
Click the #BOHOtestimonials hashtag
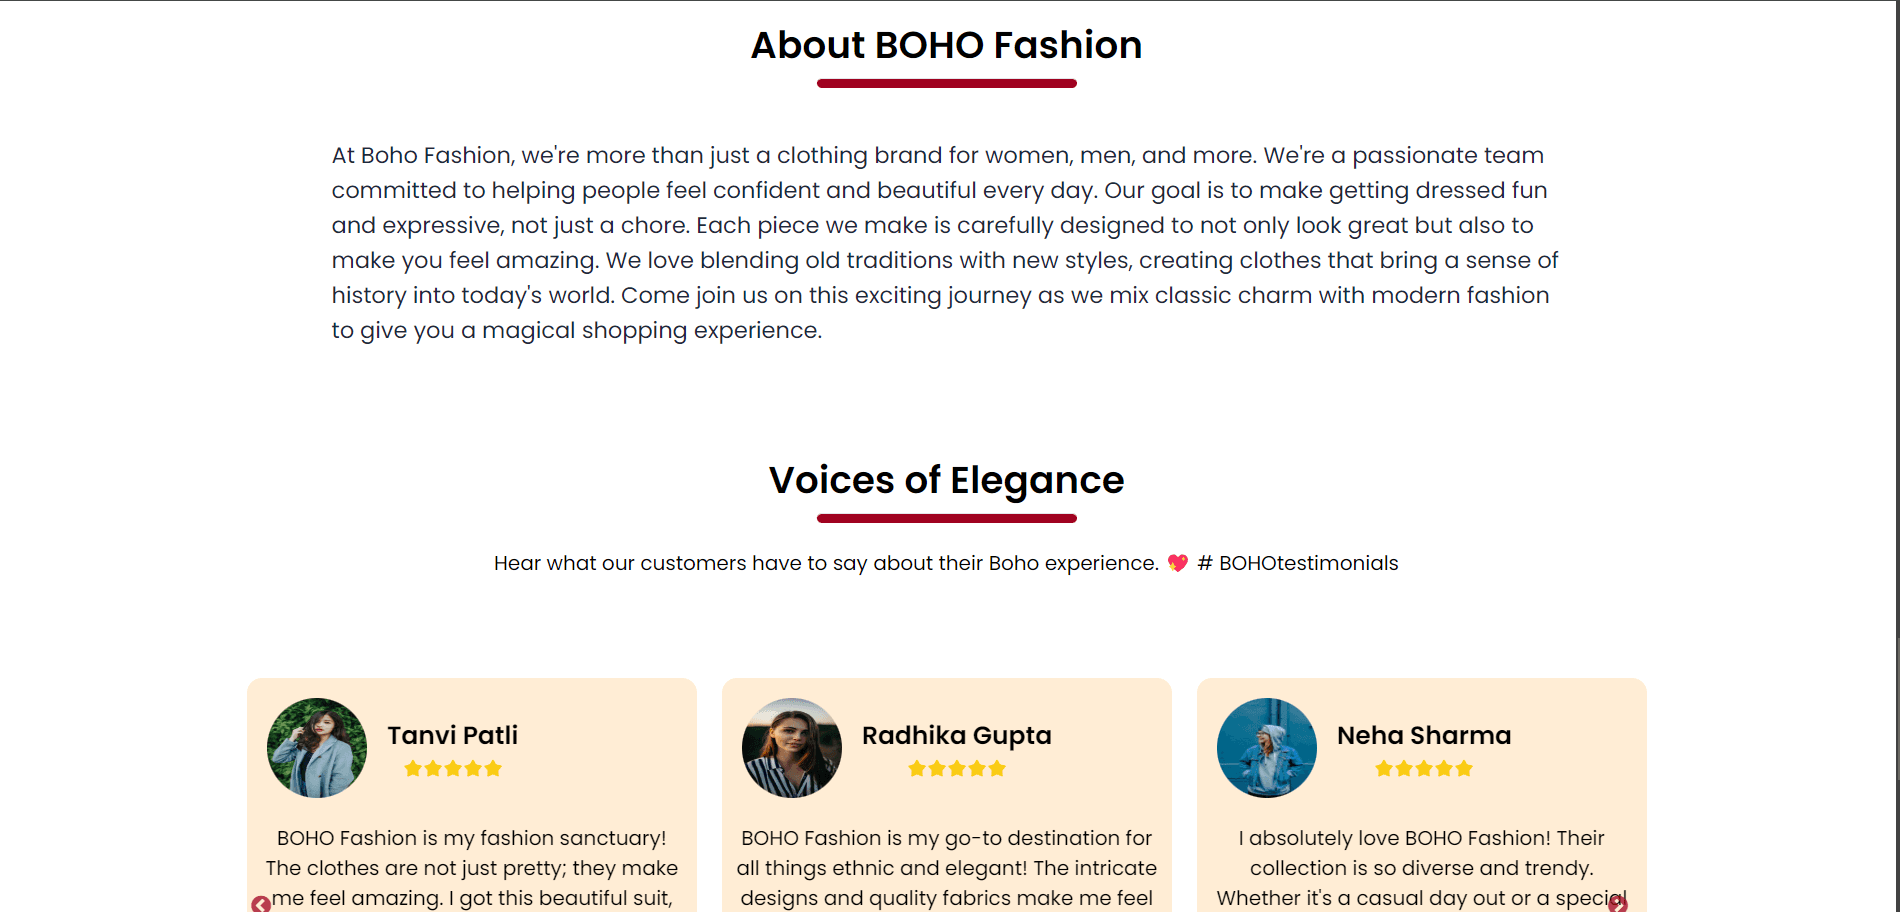pos(1298,563)
